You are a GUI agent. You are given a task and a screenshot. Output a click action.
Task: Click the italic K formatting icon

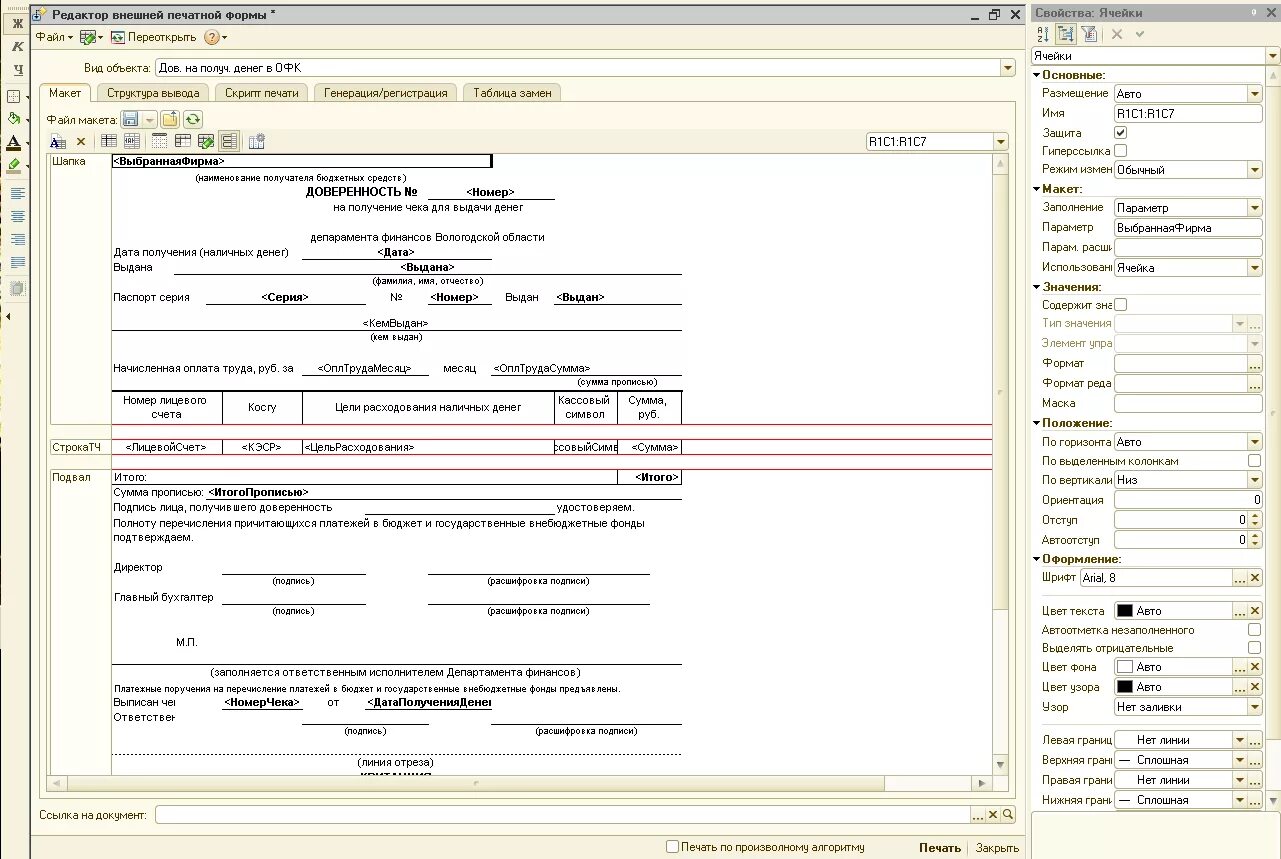click(x=17, y=46)
